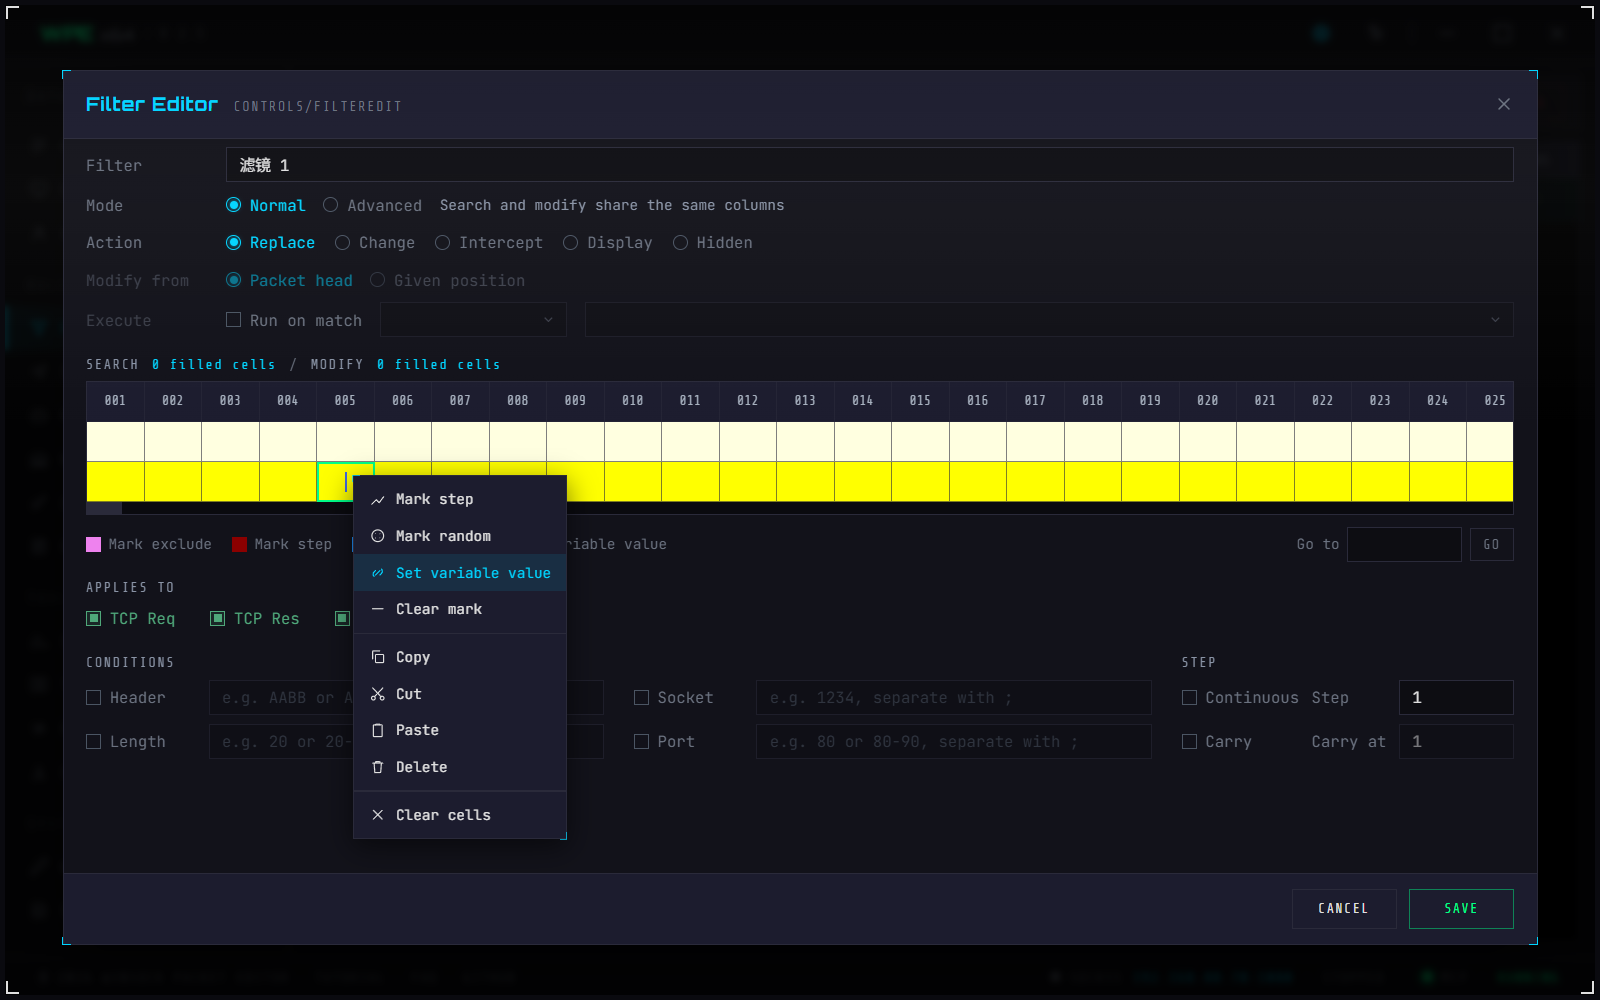Viewport: 1600px width, 1000px height.
Task: Click the Clear cells X icon
Action: (x=378, y=815)
